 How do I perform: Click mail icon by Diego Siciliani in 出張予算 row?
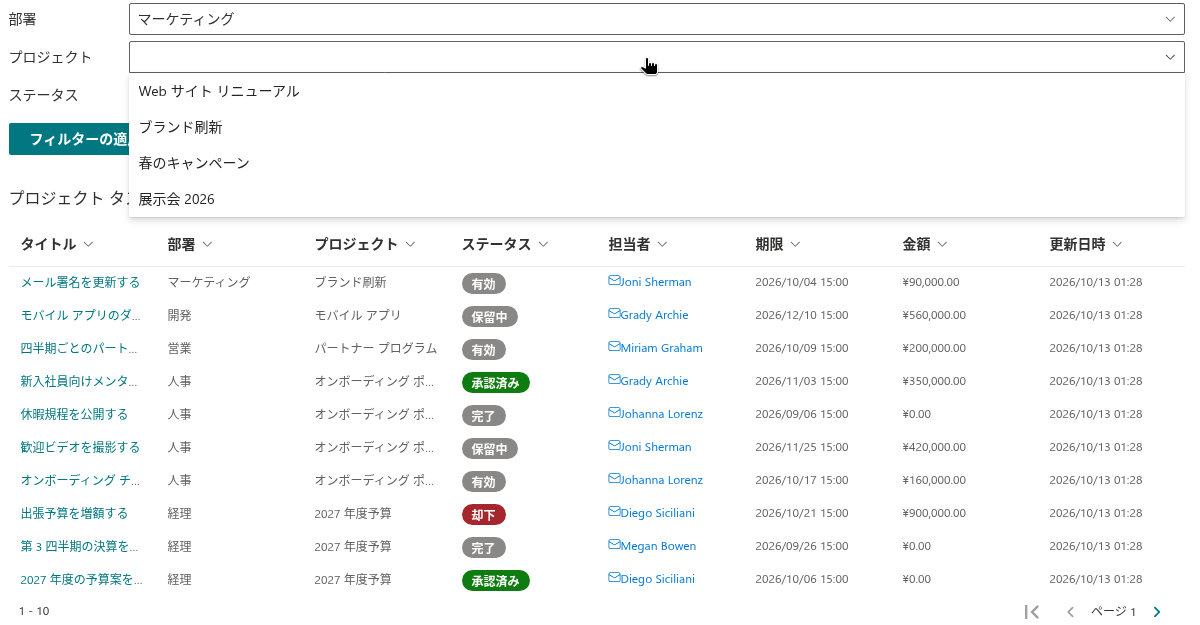point(614,512)
